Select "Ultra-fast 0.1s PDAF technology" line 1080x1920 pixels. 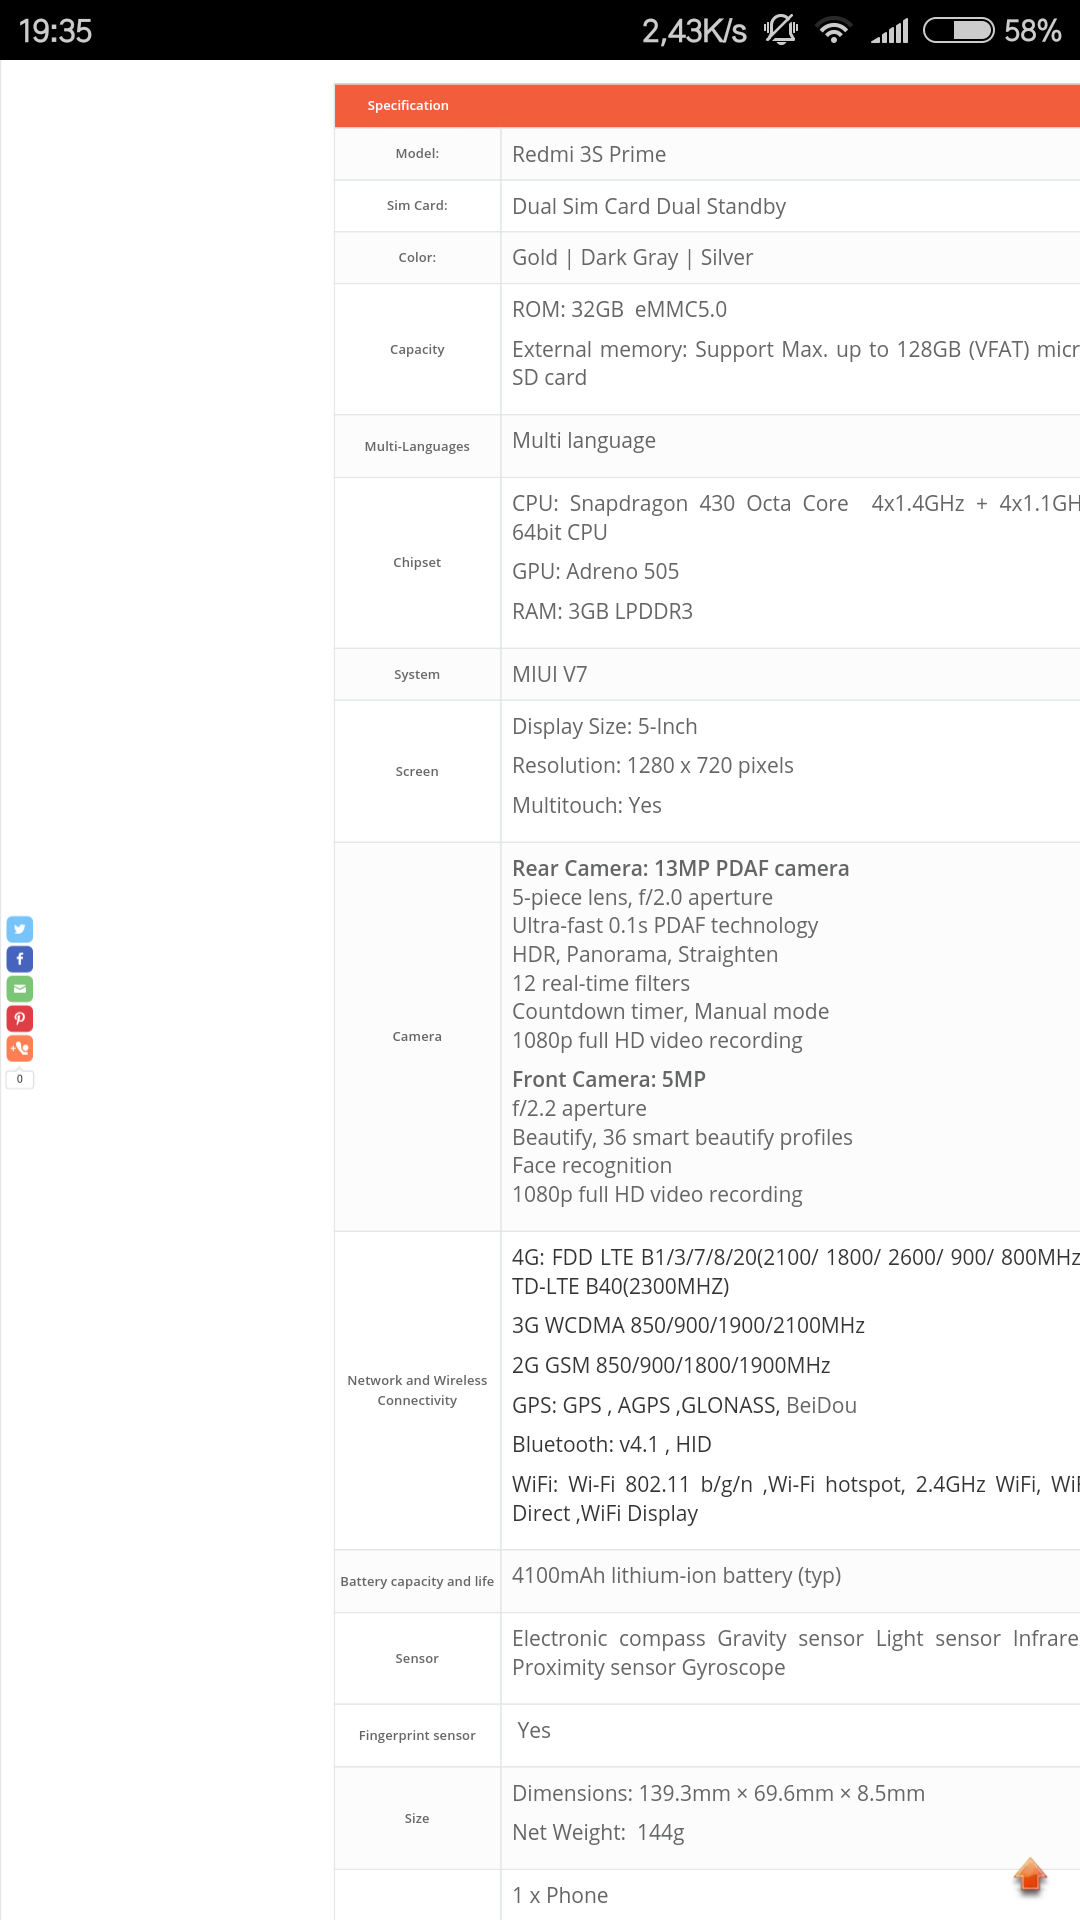click(x=665, y=926)
